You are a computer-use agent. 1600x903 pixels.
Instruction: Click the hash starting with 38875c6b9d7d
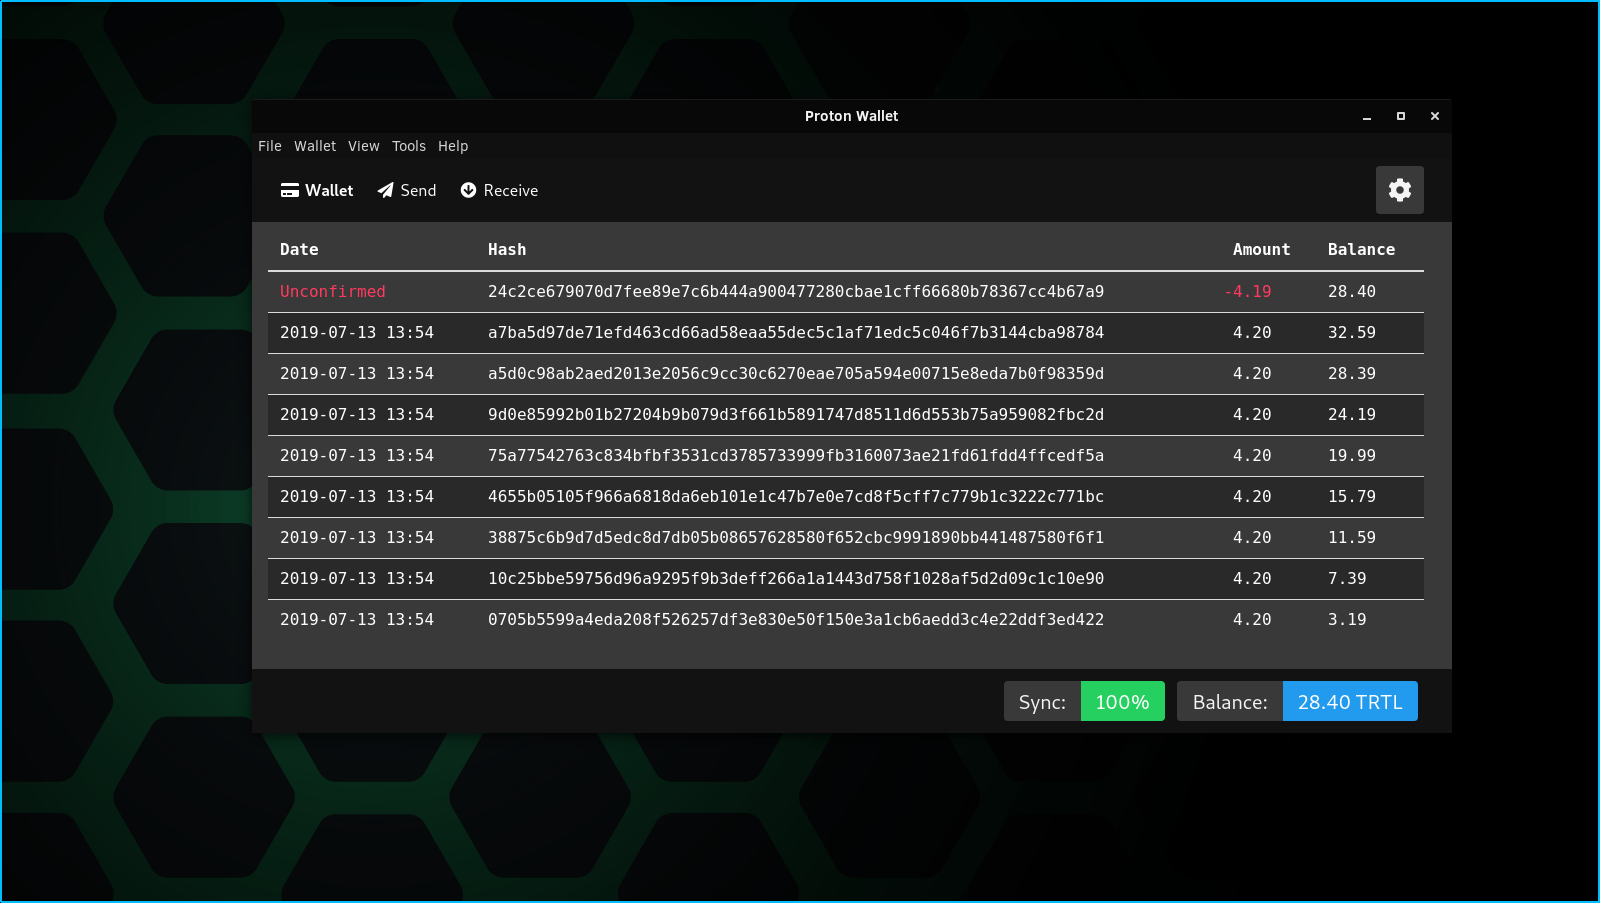pyautogui.click(x=796, y=537)
